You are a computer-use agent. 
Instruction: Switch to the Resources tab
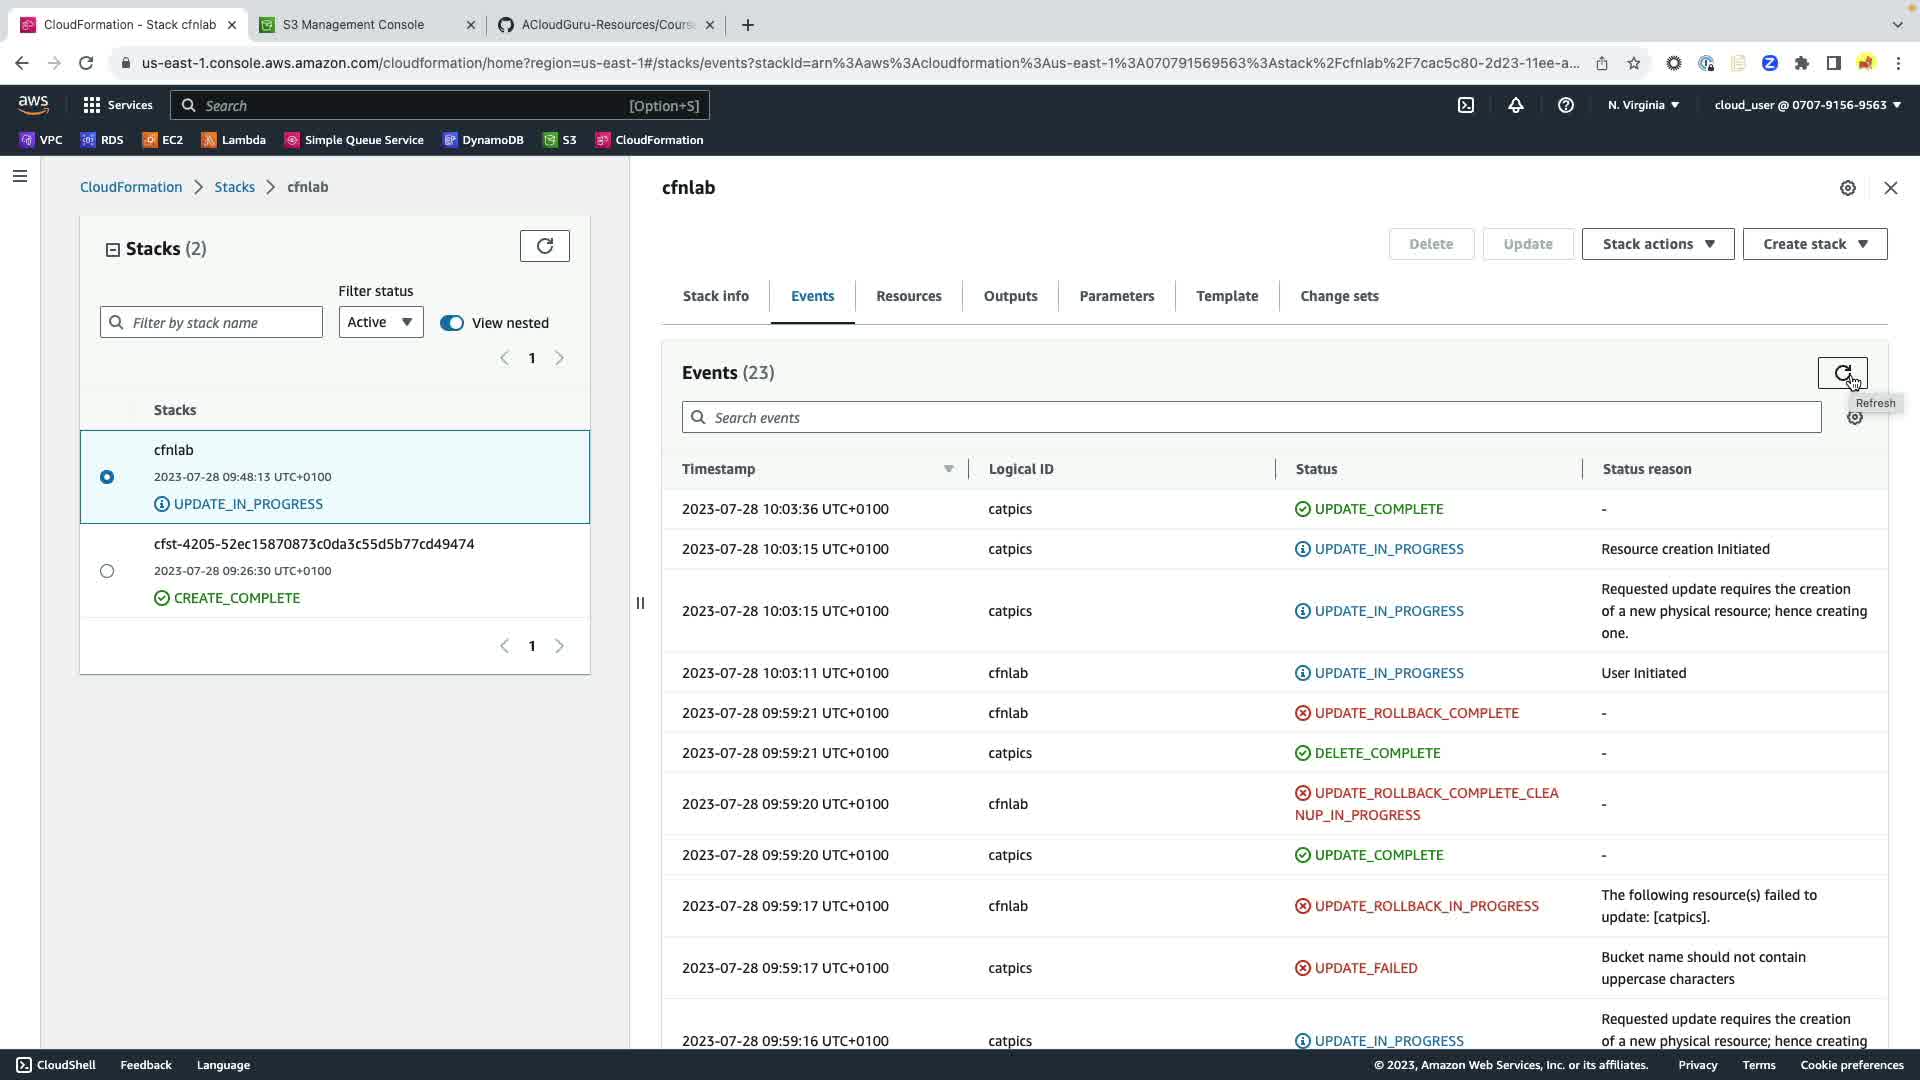908,296
